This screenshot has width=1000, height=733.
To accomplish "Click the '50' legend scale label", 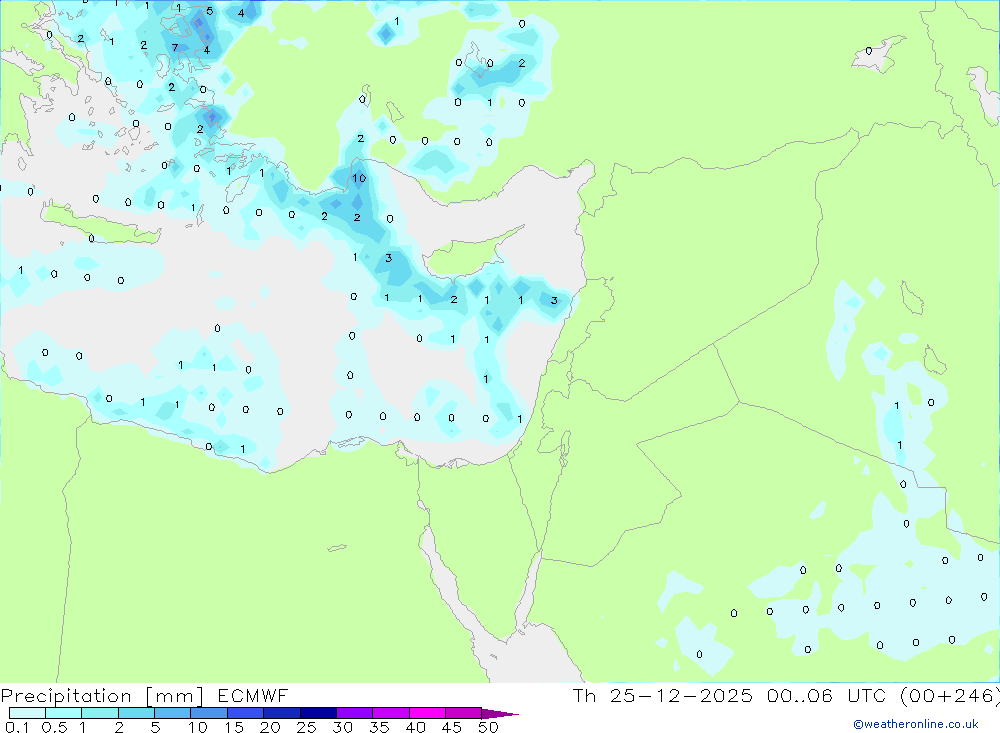I will click(x=488, y=727).
